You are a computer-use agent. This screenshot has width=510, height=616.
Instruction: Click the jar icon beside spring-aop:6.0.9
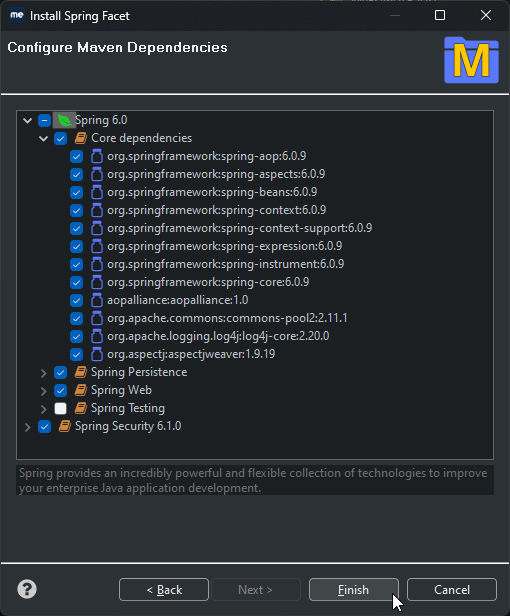pos(97,156)
